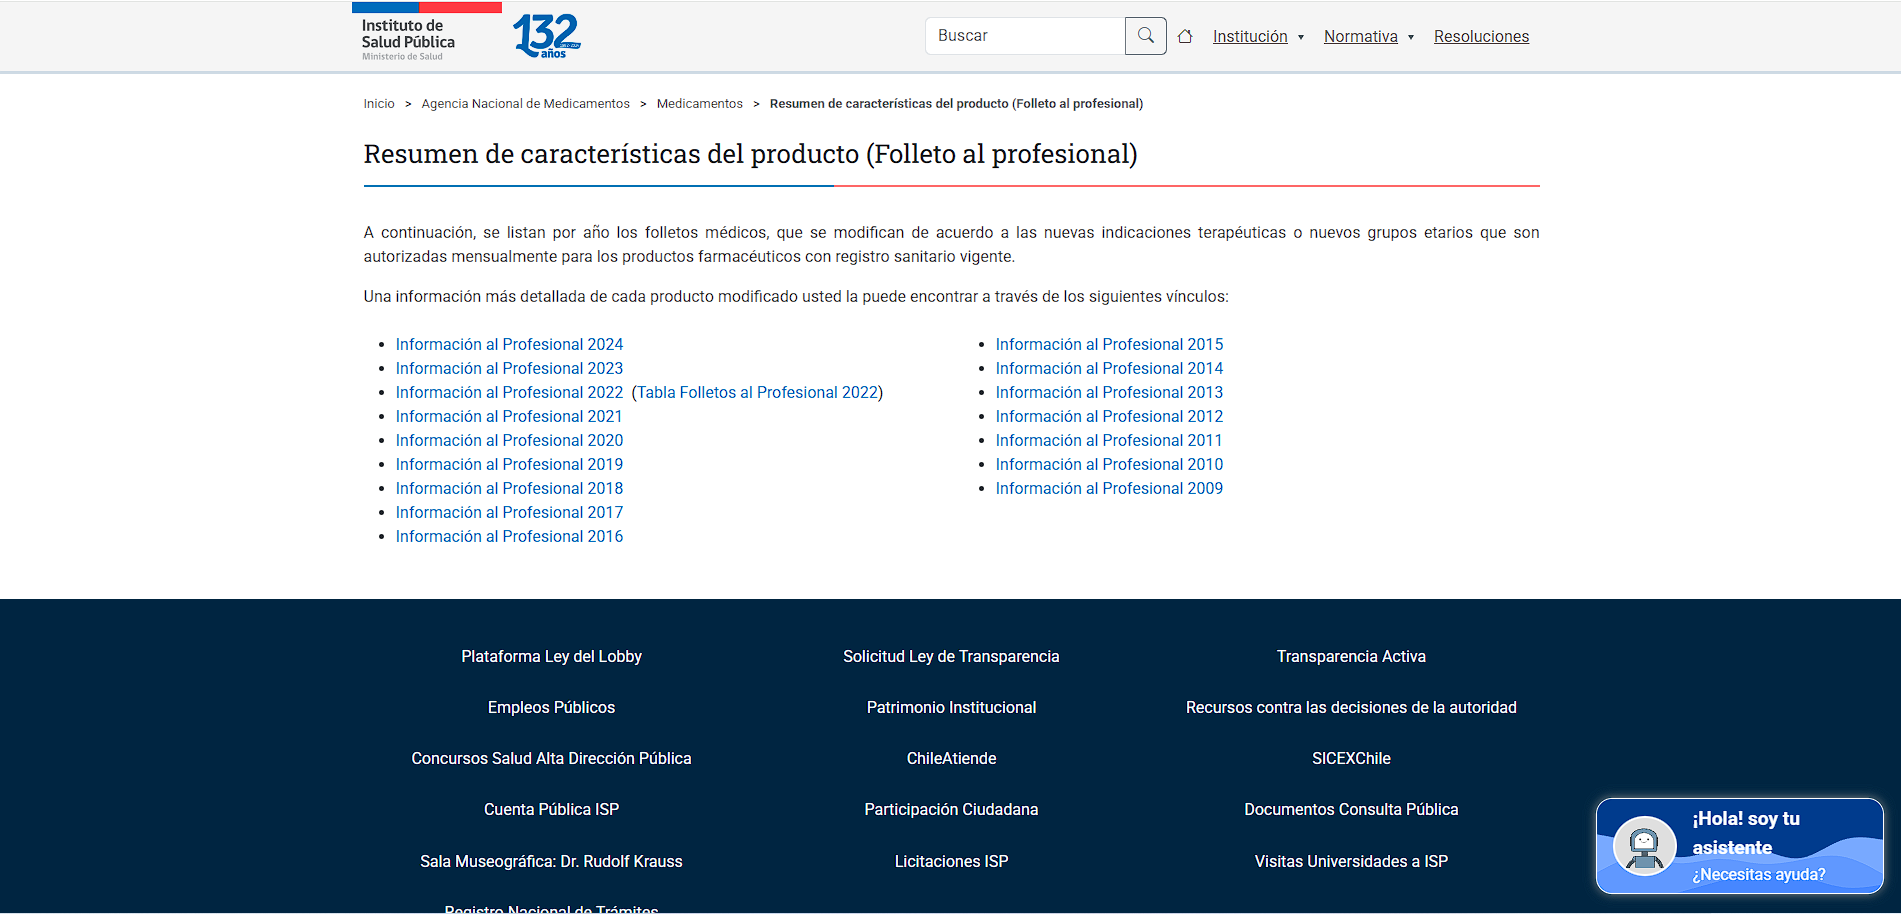The width and height of the screenshot is (1901, 914).
Task: Click the home icon in header
Action: (x=1185, y=37)
